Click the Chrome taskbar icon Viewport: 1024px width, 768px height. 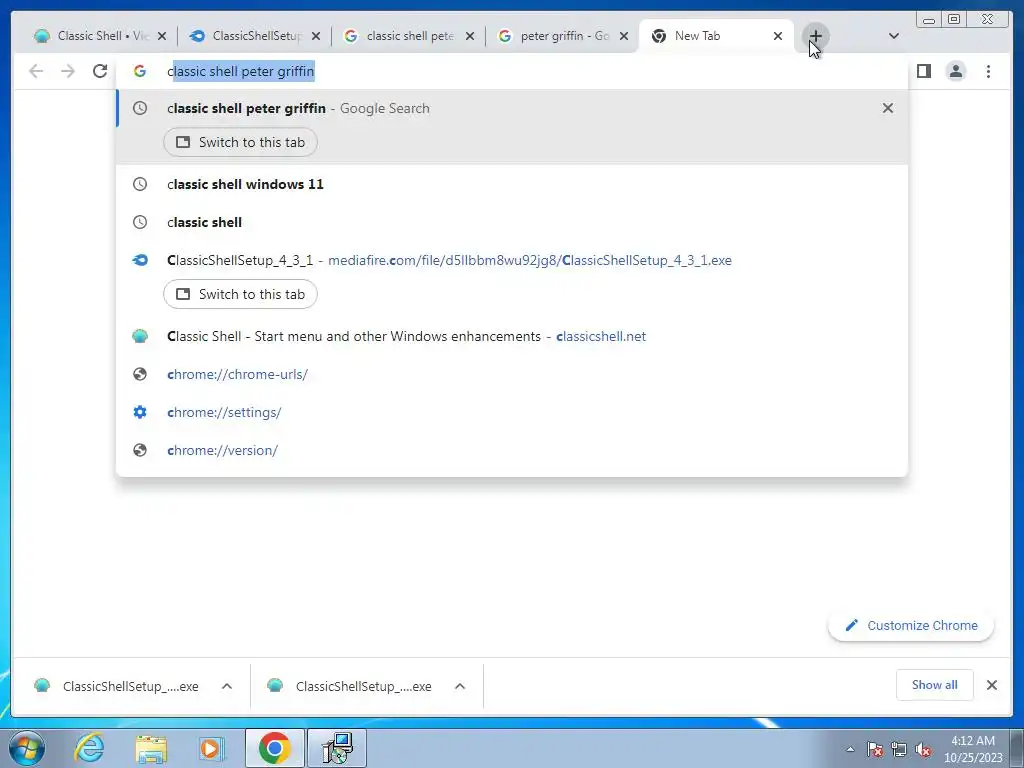click(x=274, y=748)
